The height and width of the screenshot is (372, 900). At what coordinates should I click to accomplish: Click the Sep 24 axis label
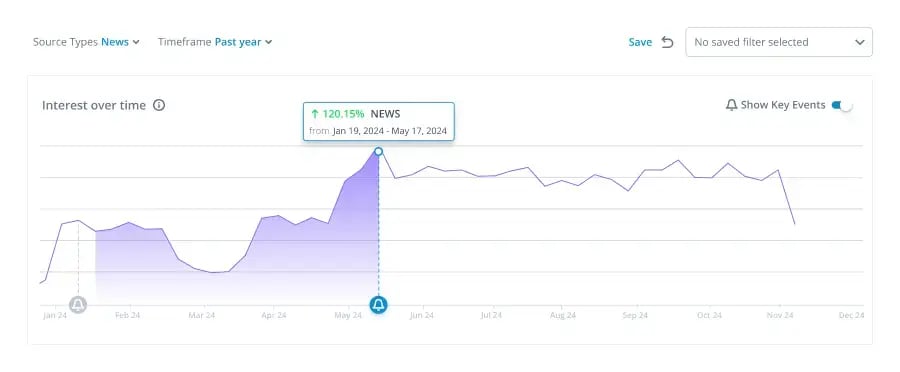pos(635,315)
